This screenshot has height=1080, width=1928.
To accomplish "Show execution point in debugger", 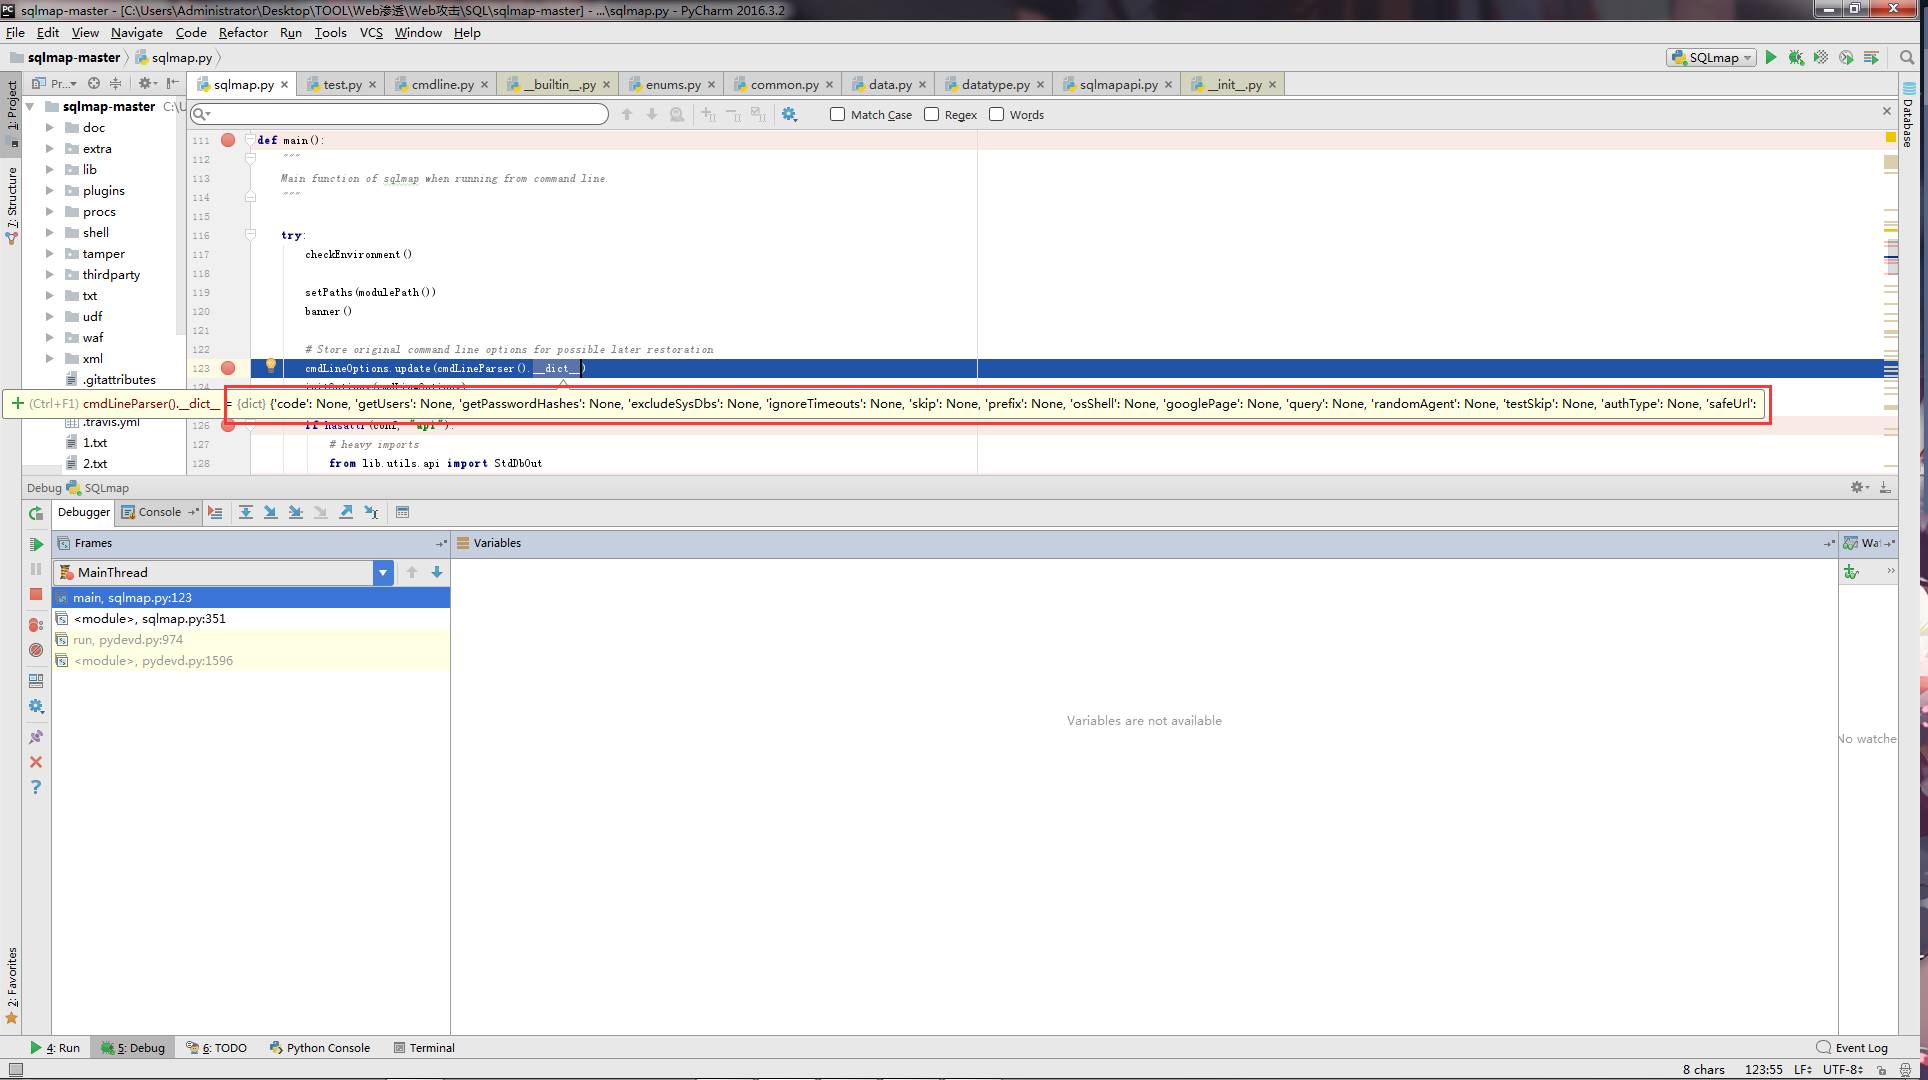I will 215,512.
